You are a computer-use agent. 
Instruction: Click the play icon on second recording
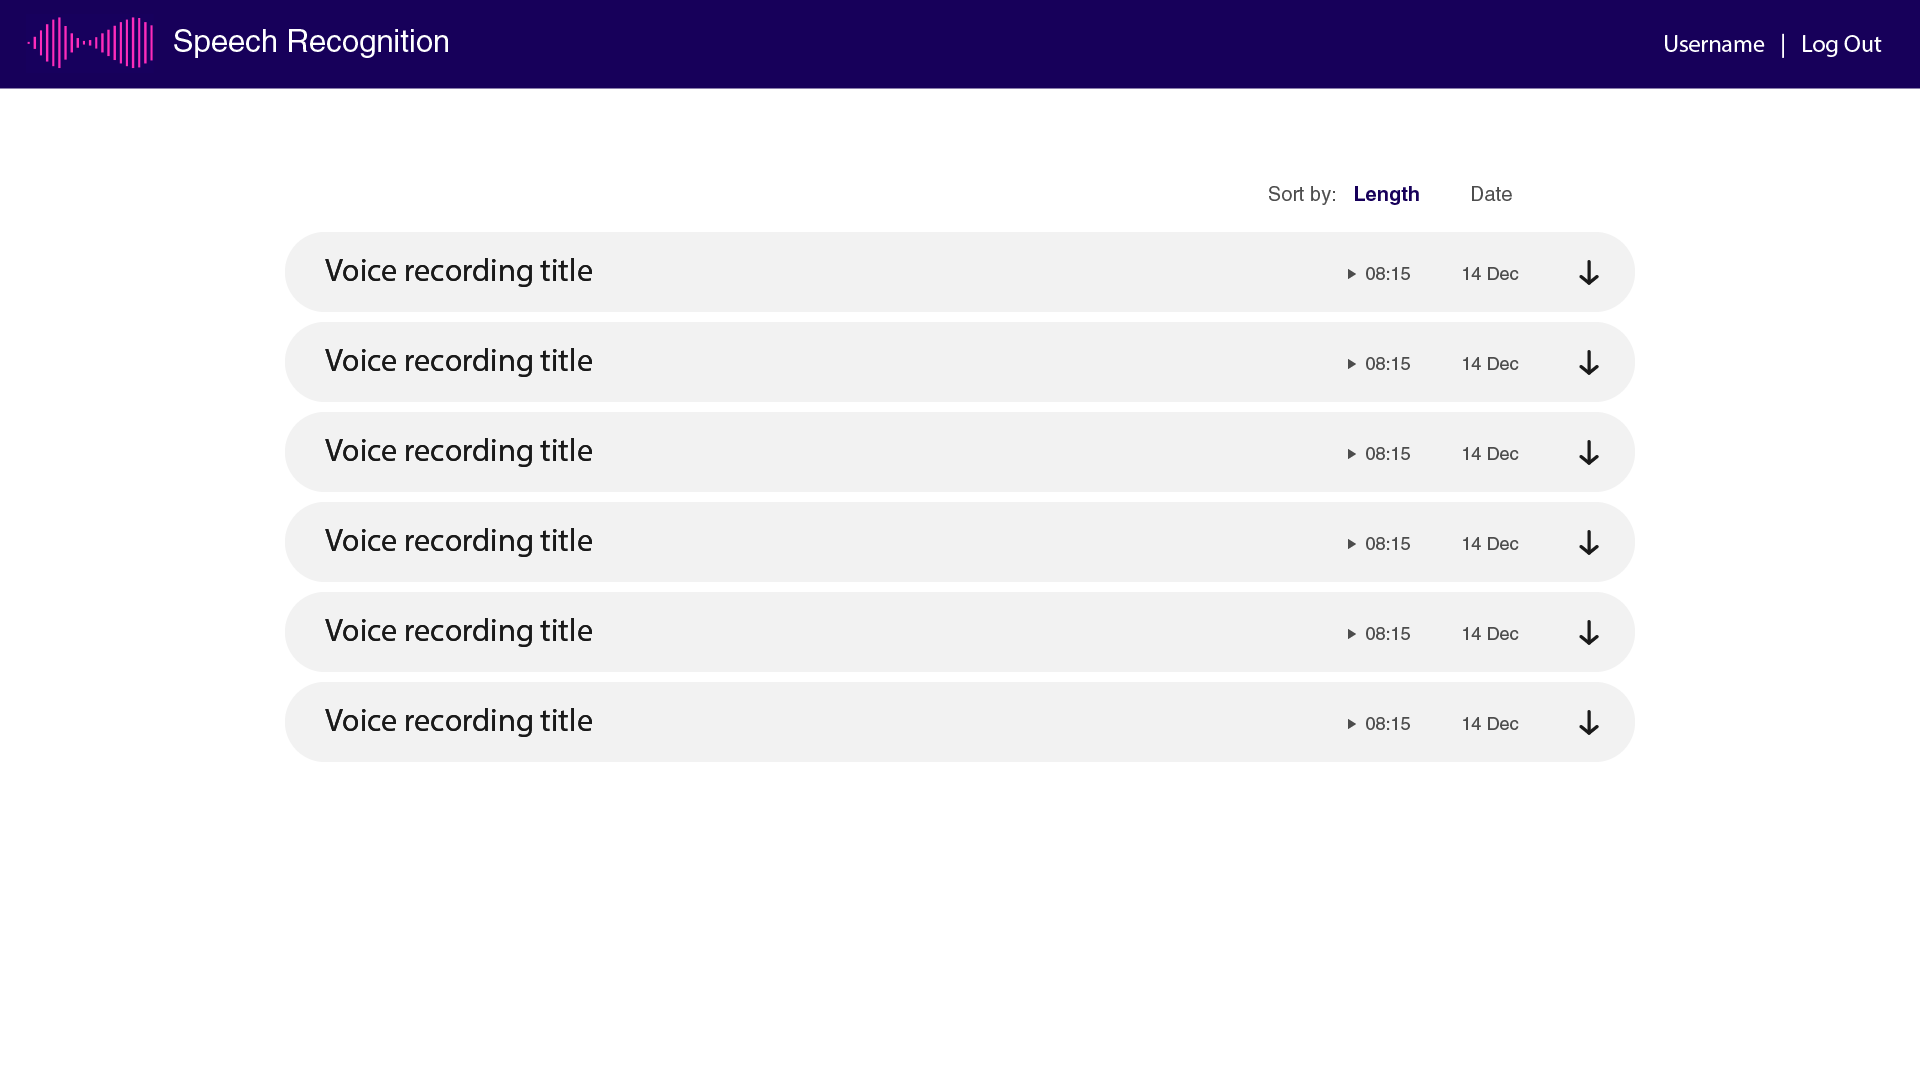(1352, 363)
